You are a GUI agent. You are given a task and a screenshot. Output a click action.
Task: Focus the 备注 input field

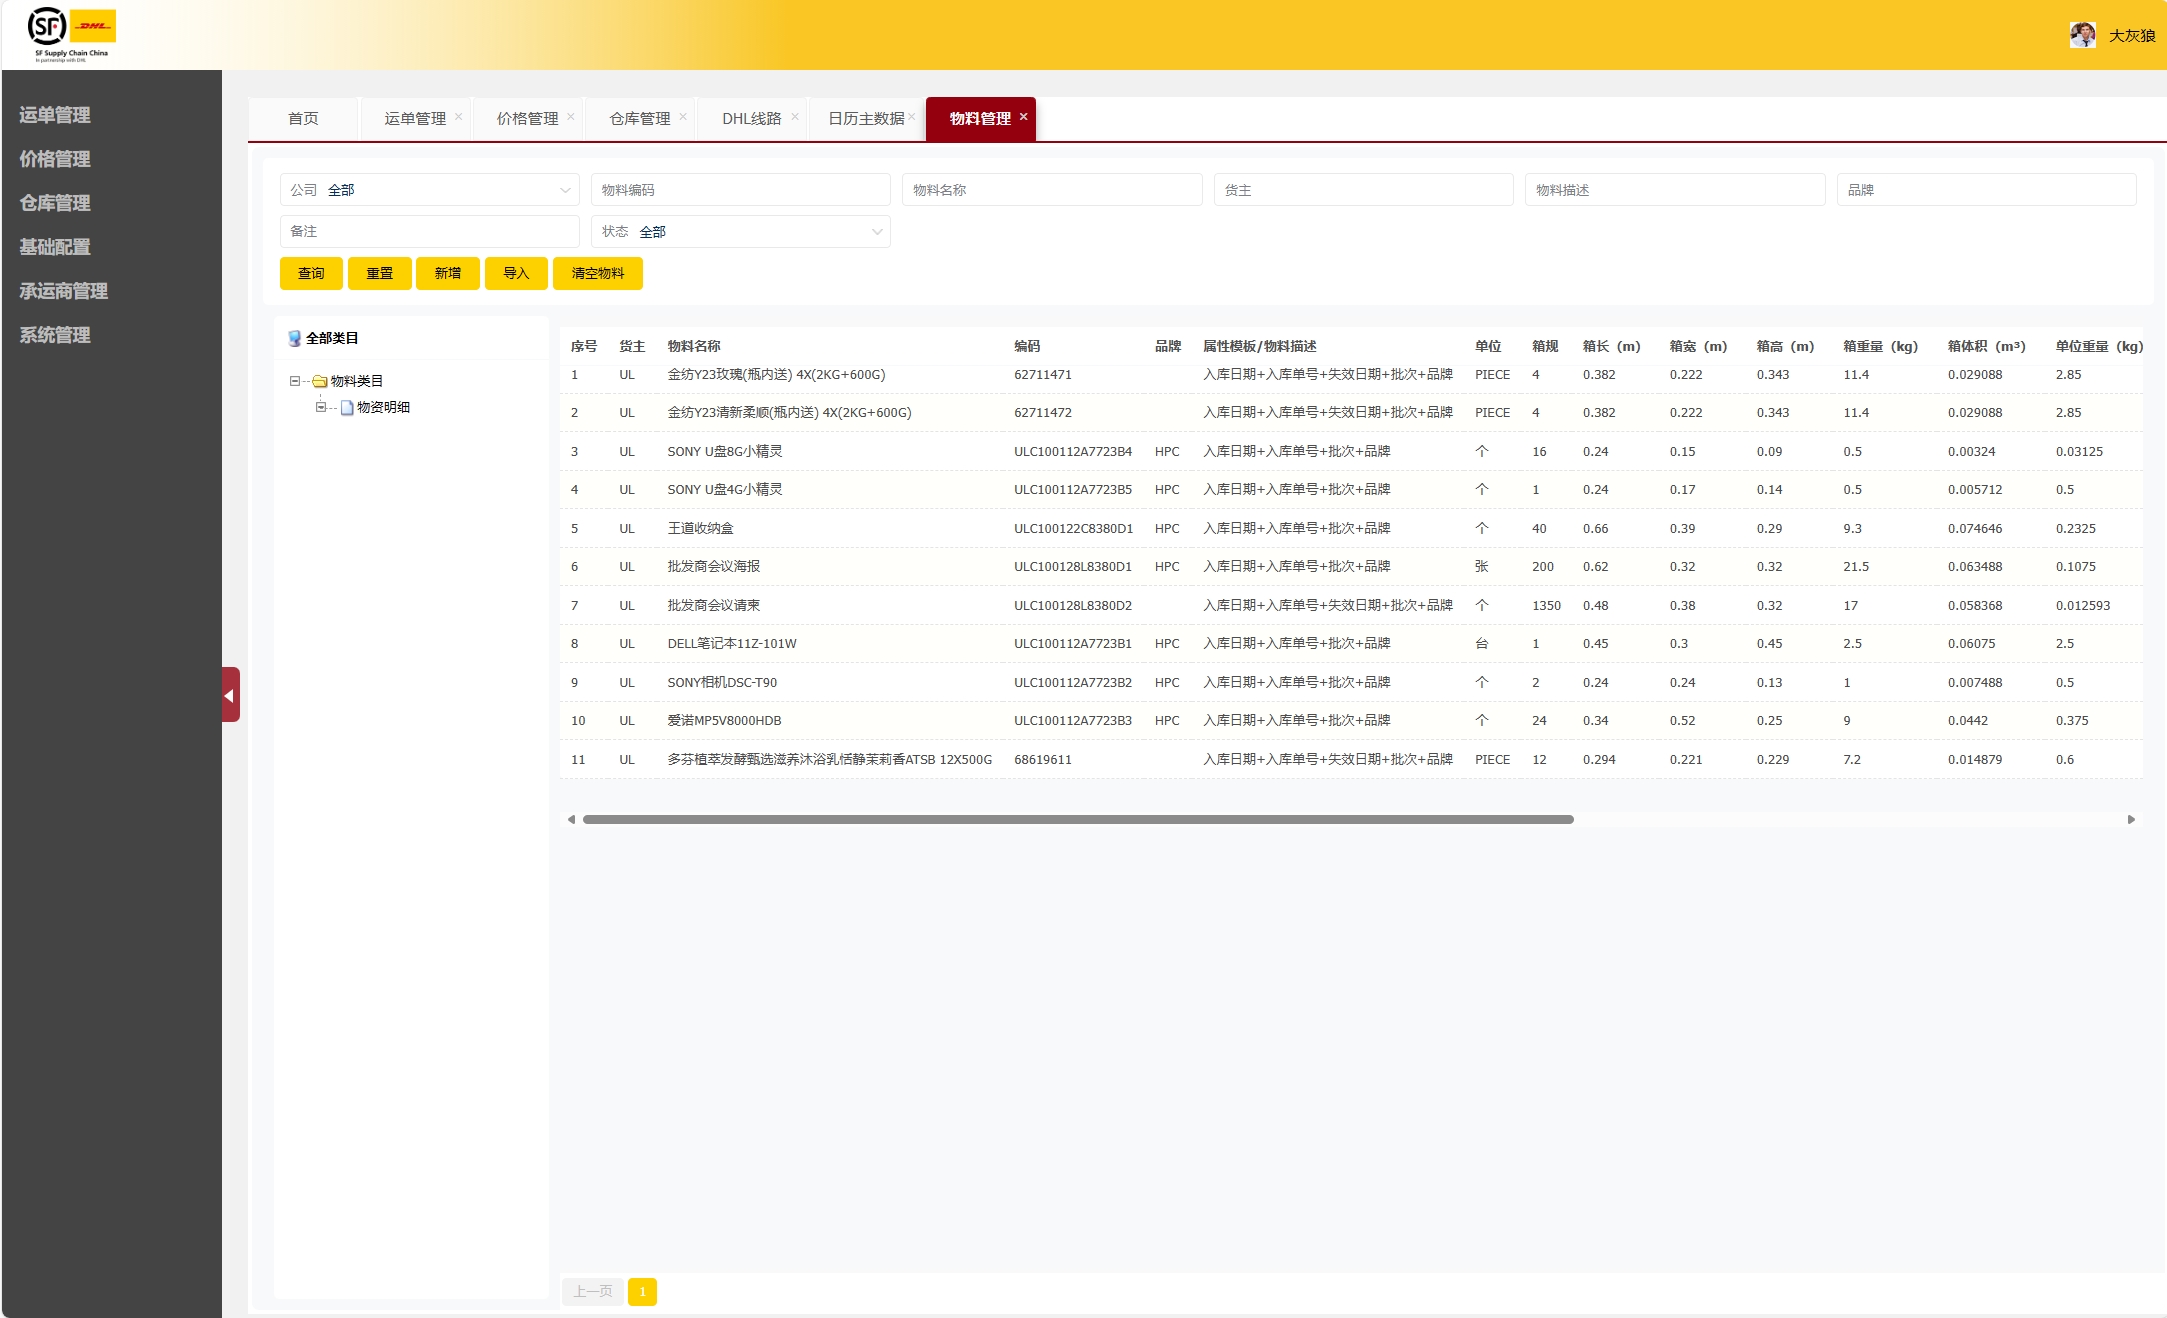430,231
